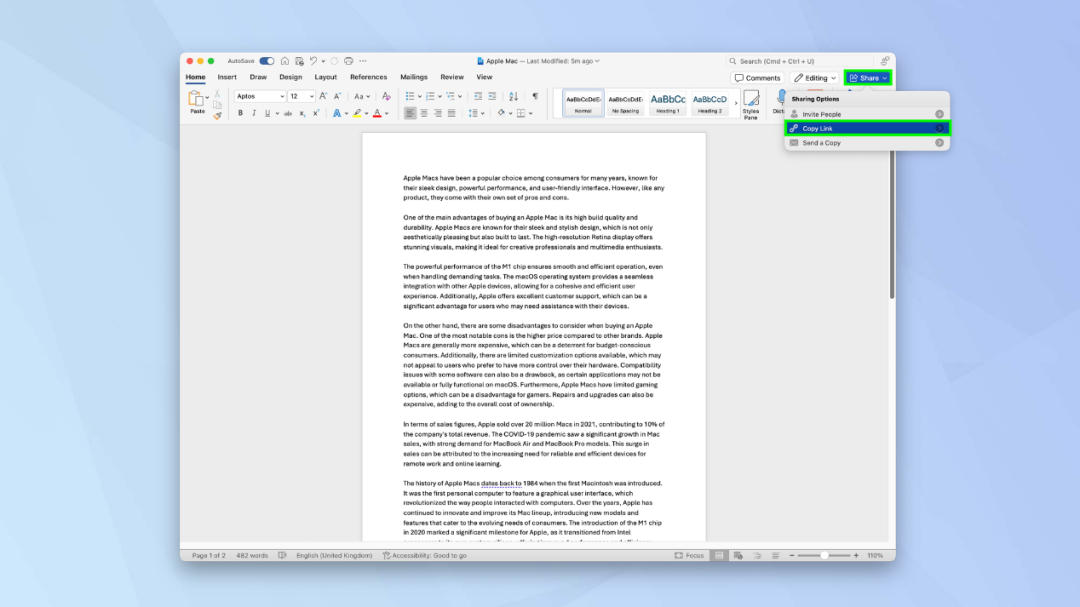Apply subscript formatting
The image size is (1080, 607).
[x=302, y=114]
